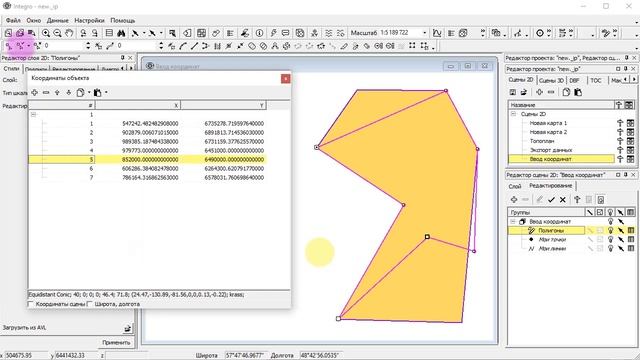Toggle selectable arrow for Мои линии layer

click(x=621, y=249)
